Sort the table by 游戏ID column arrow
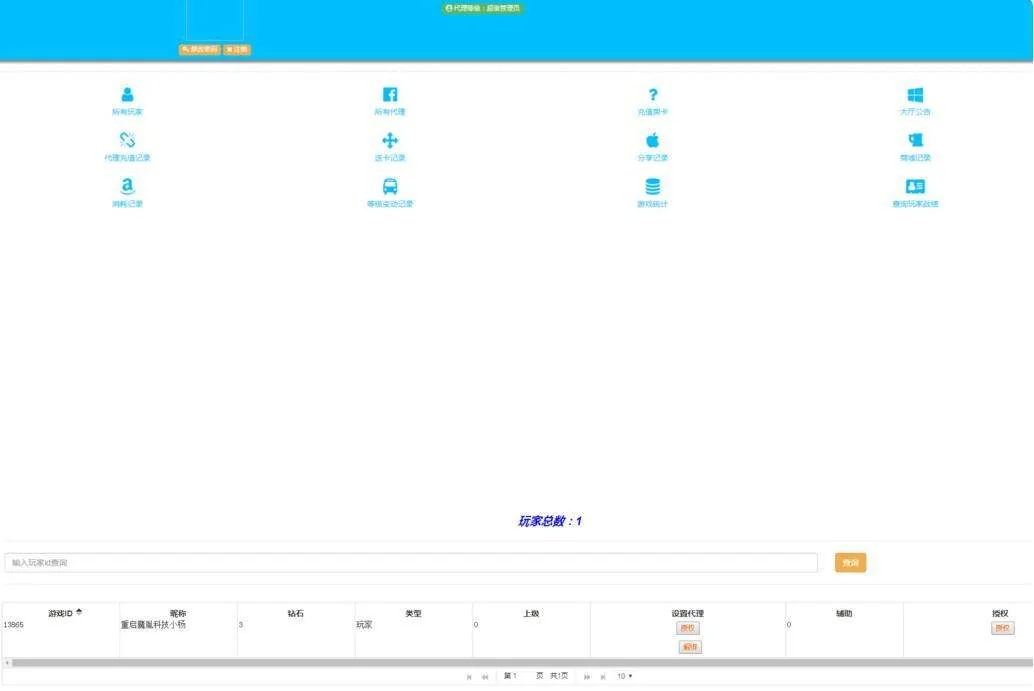The height and width of the screenshot is (691, 1034). [x=79, y=612]
